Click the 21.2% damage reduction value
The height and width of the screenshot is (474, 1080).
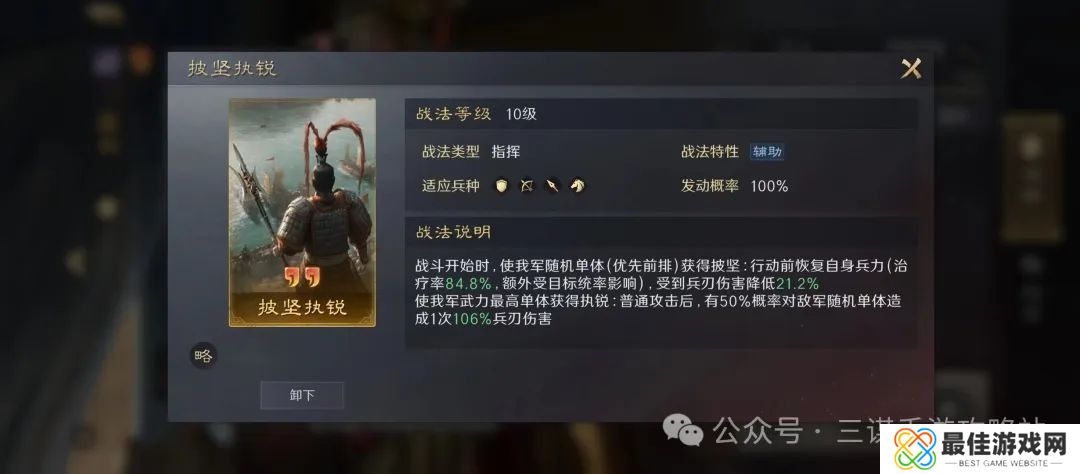798,283
